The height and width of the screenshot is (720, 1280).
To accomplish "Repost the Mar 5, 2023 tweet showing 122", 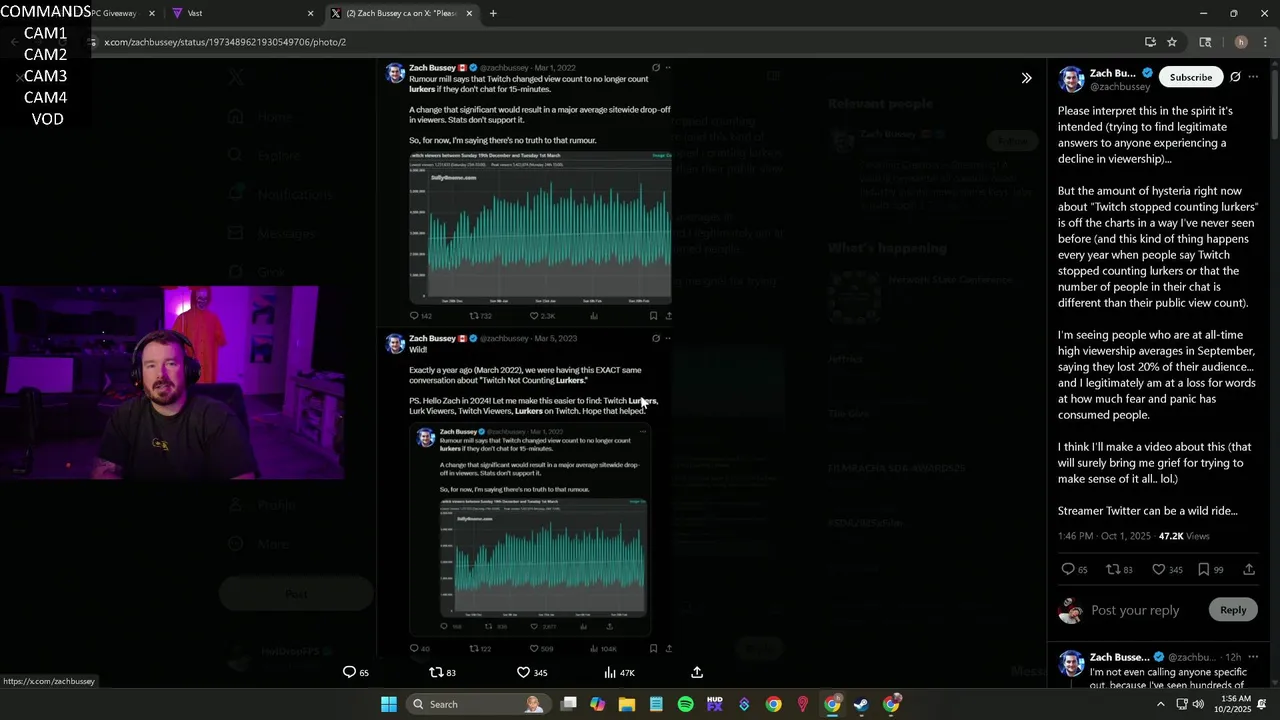I will 481,649.
